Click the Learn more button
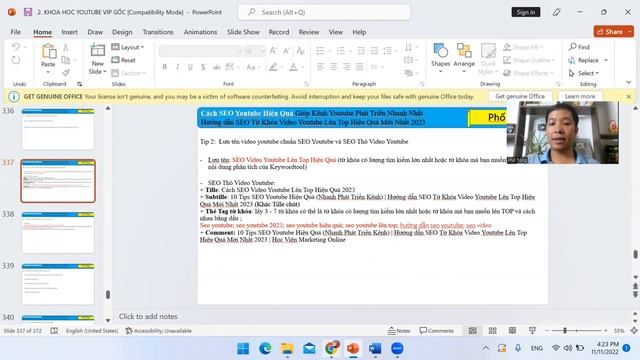 click(x=580, y=96)
